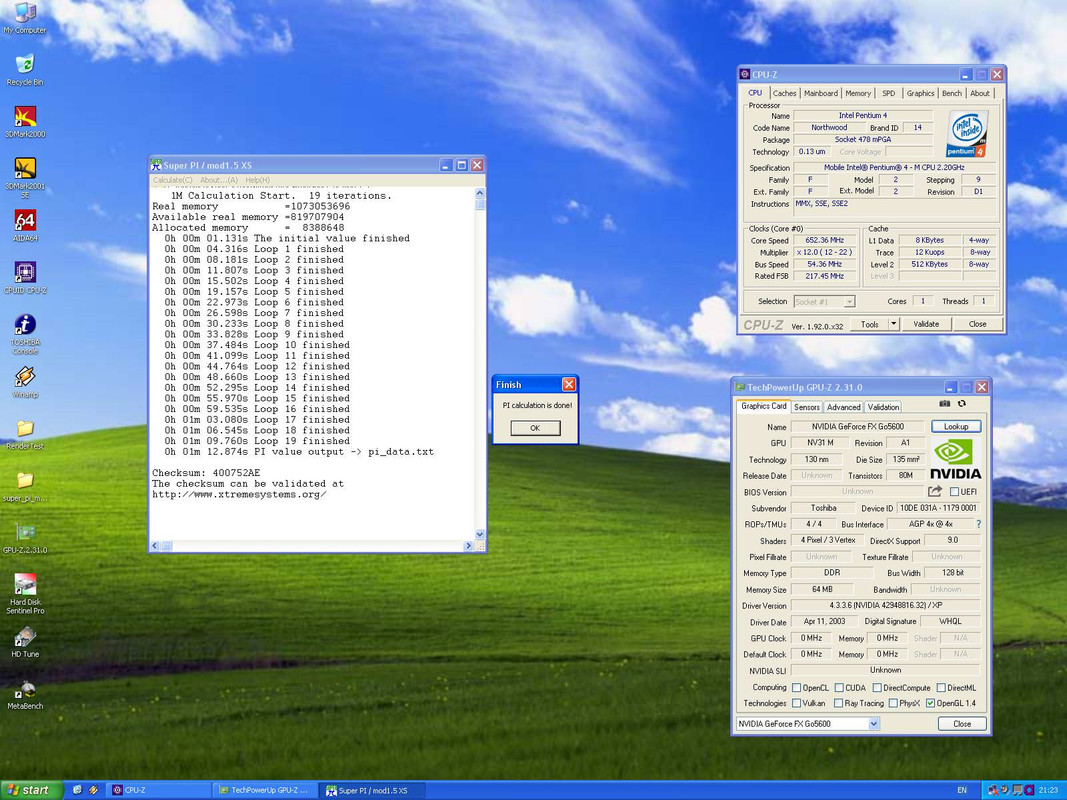Viewport: 1067px width, 800px height.
Task: Click Super PI horizontal scrollbar right arrow
Action: [x=468, y=546]
